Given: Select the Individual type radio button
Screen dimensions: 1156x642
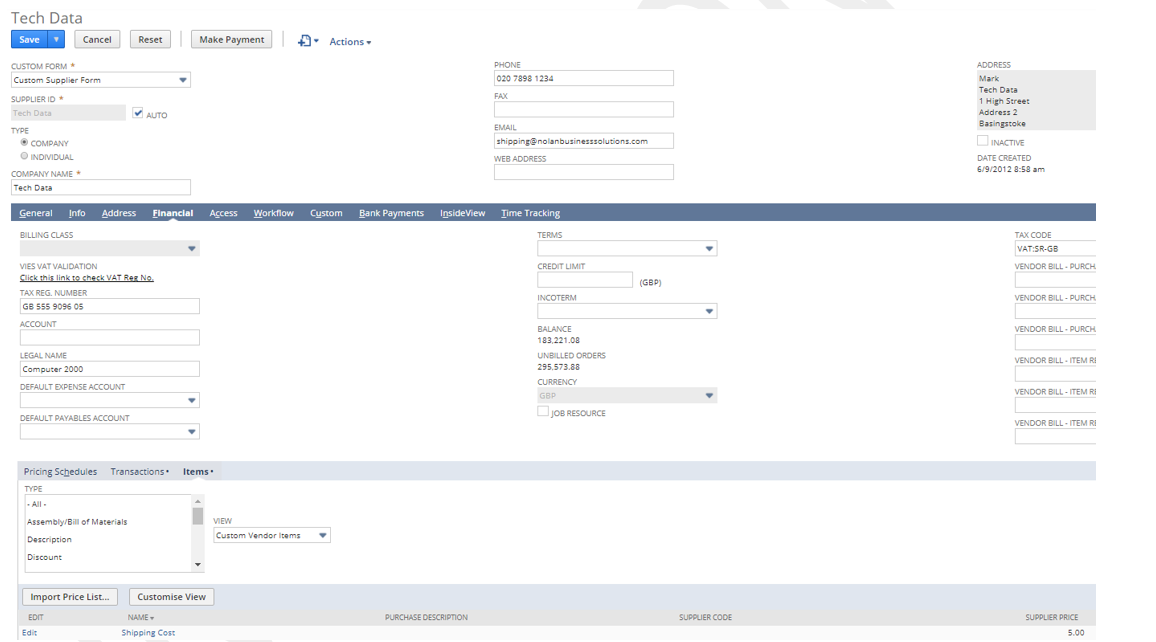Looking at the screenshot, I should click(25, 156).
